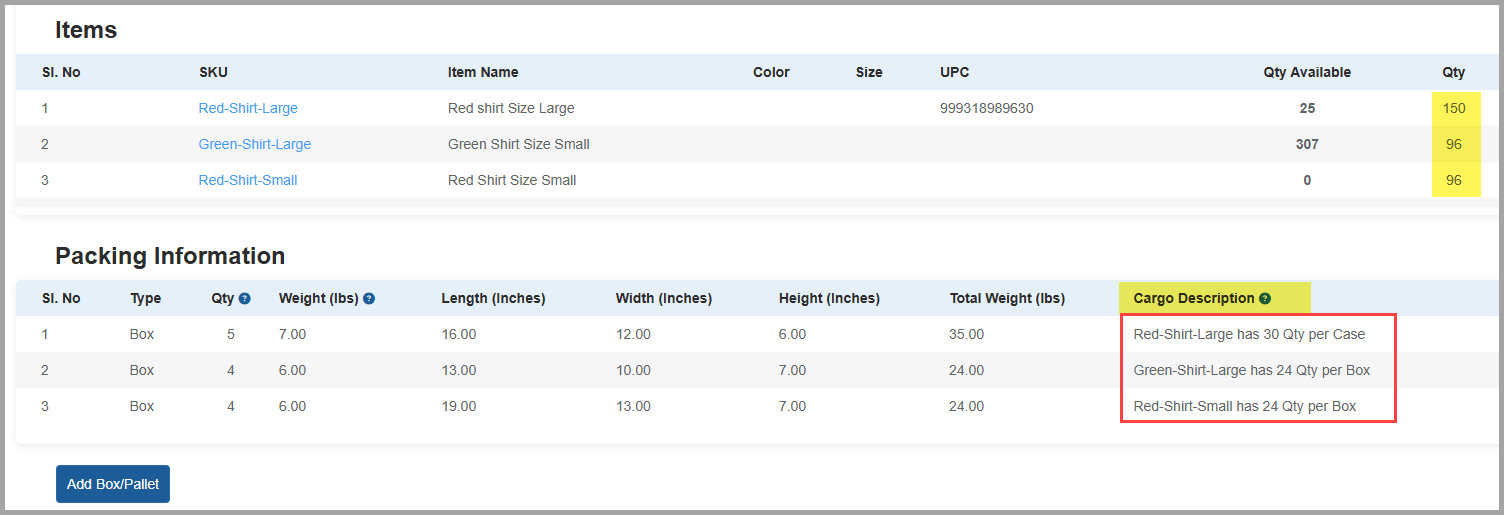
Task: Click the Add Box/Pallet button
Action: click(x=113, y=484)
